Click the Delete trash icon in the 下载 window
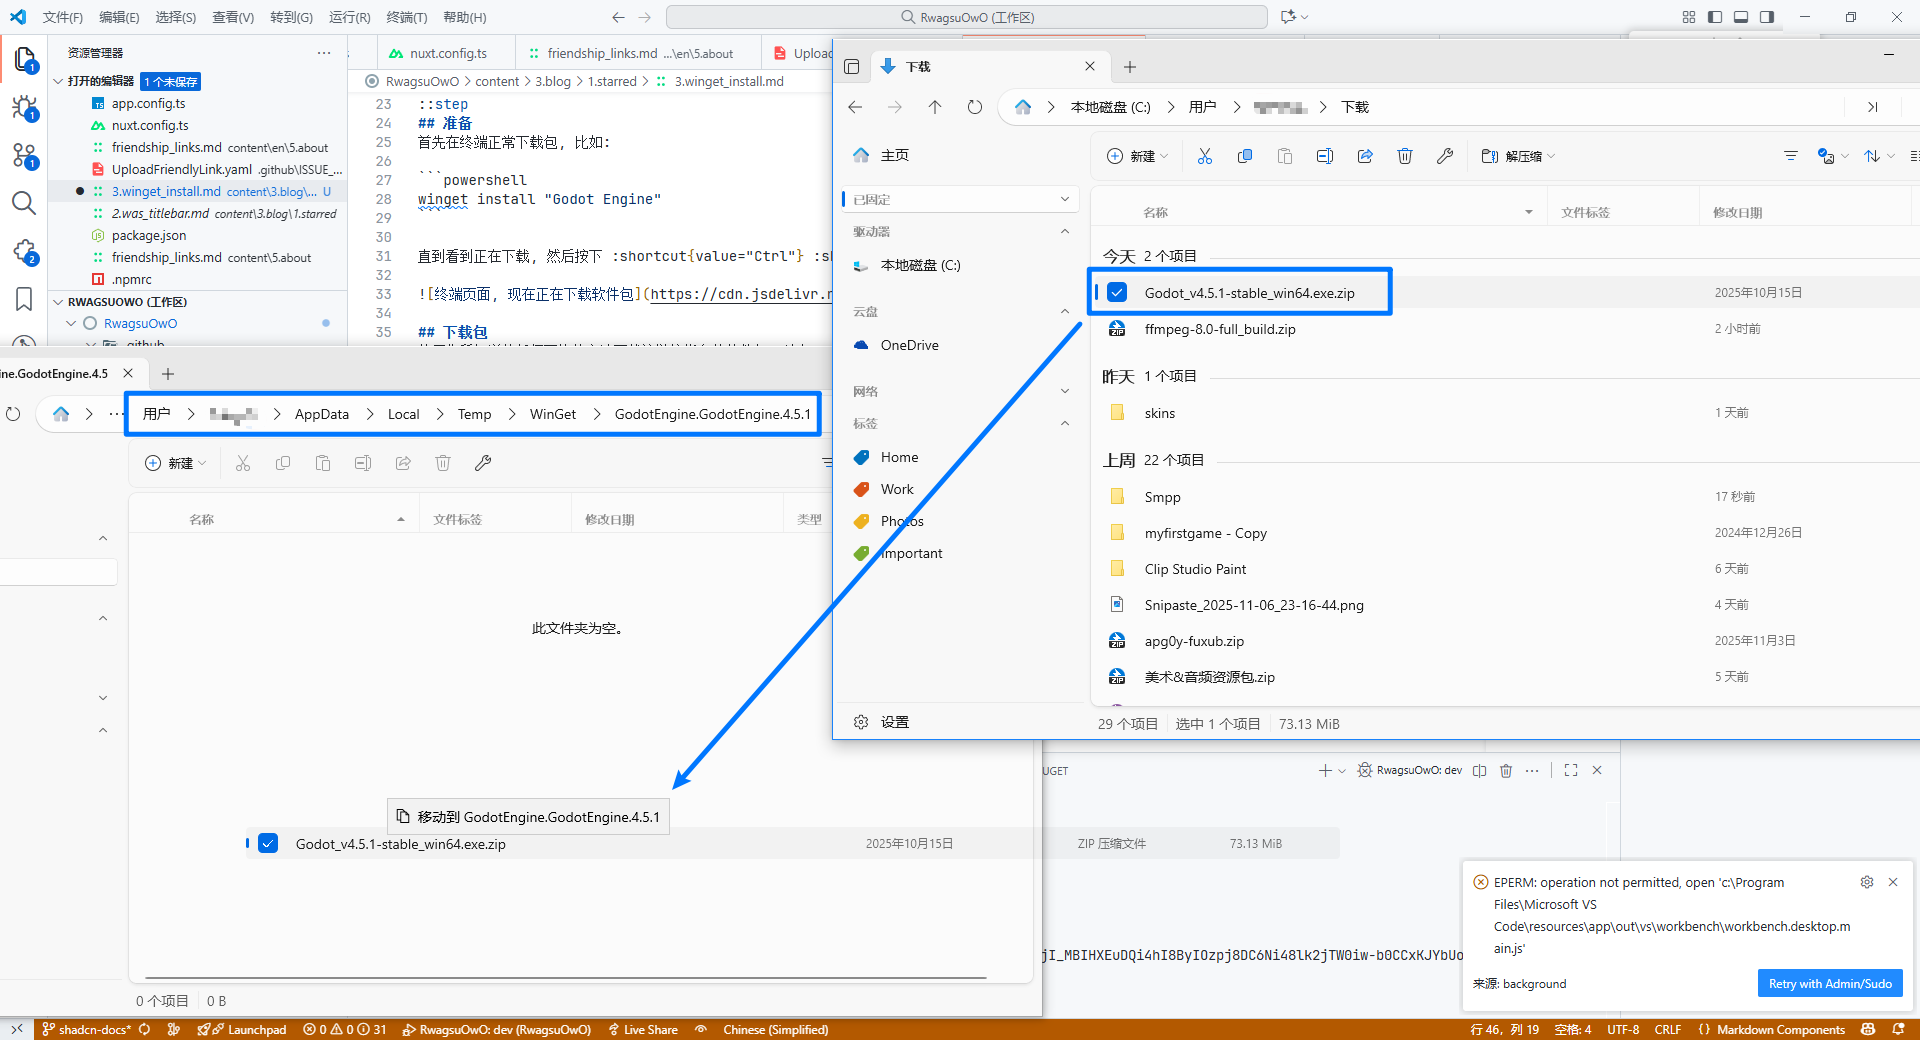1920x1040 pixels. click(1405, 156)
